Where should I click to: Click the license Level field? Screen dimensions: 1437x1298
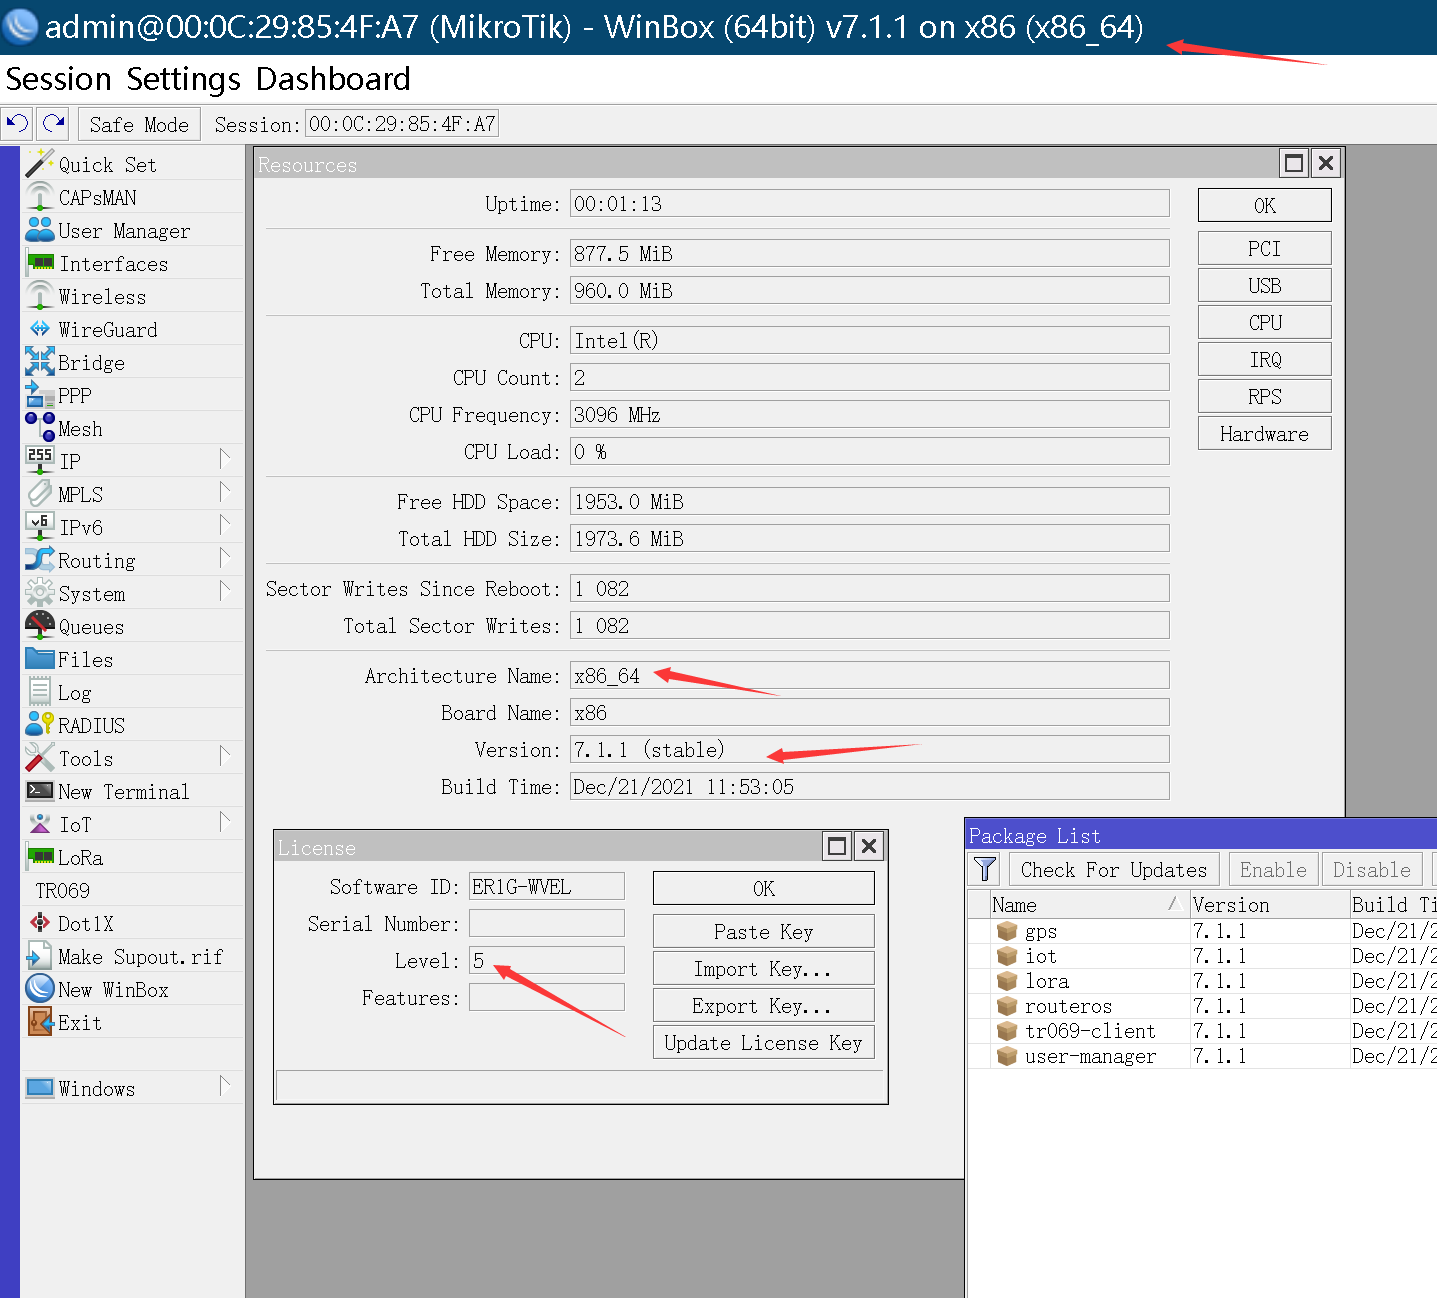coord(547,960)
